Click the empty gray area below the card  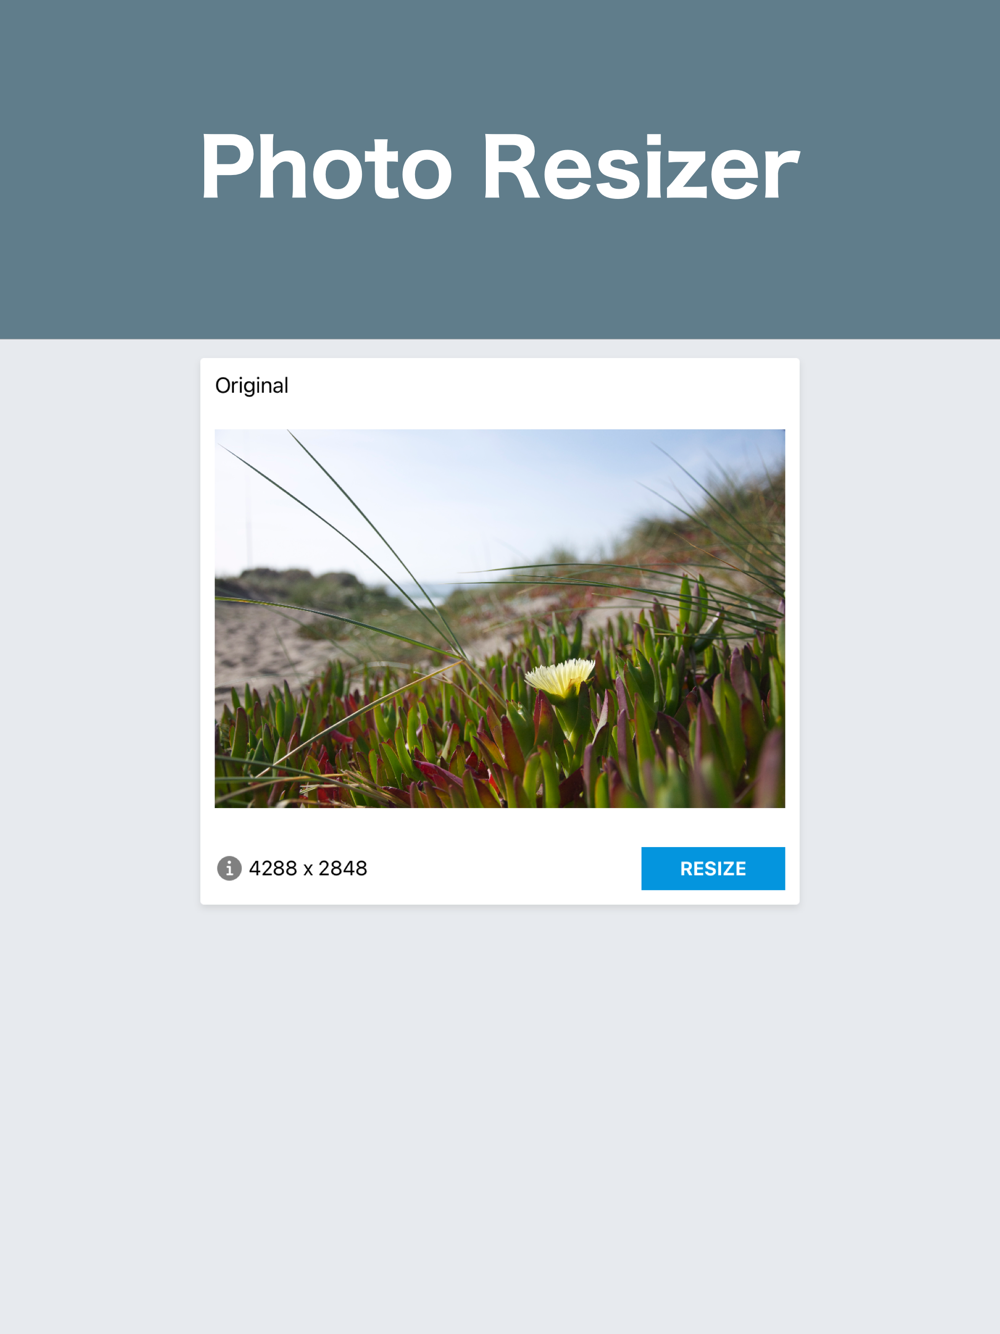tap(500, 1120)
